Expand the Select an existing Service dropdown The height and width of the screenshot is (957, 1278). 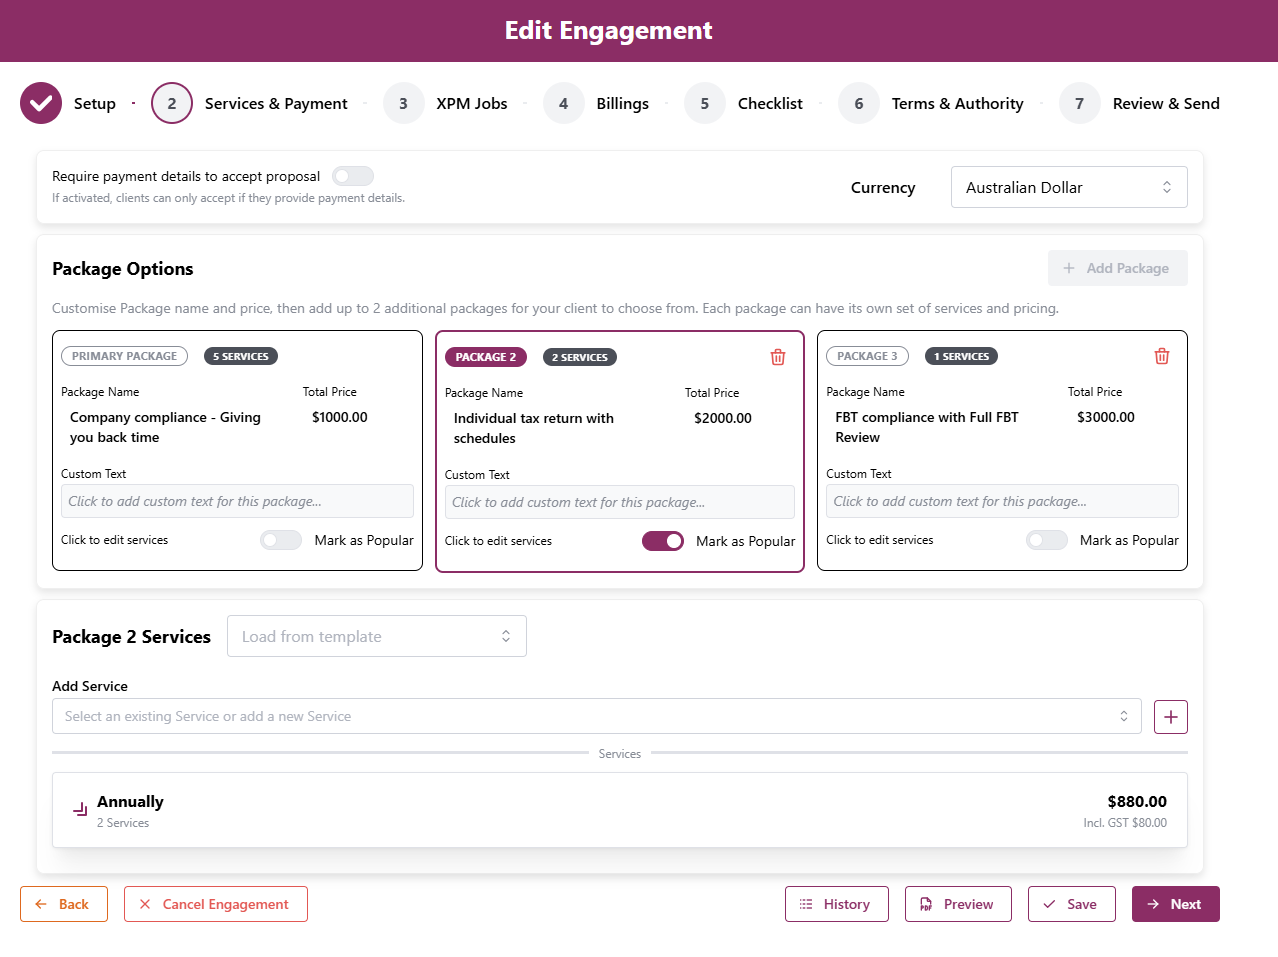click(596, 717)
